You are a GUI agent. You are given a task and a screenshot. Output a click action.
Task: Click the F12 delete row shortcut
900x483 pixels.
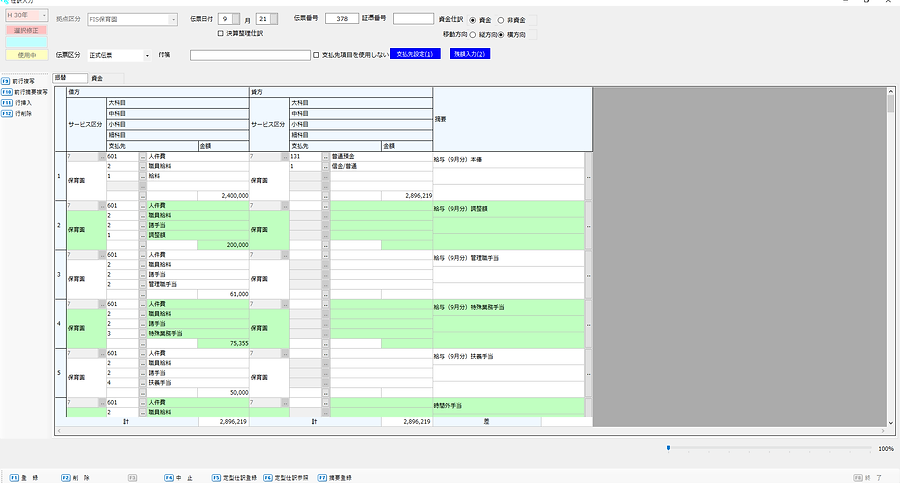(x=17, y=114)
